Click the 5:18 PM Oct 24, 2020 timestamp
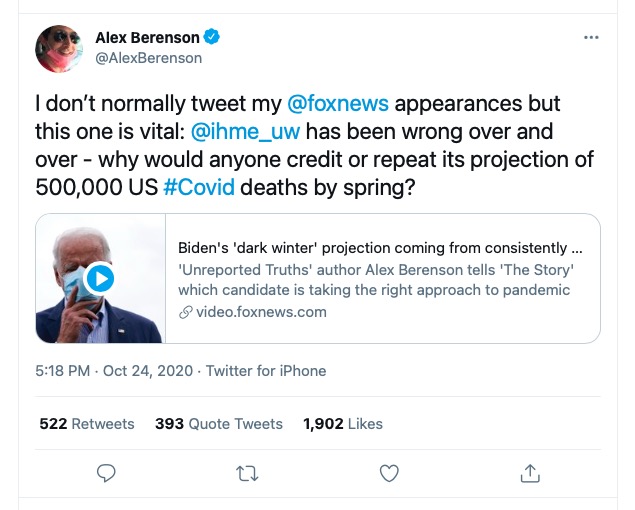The image size is (635, 510). 115,371
